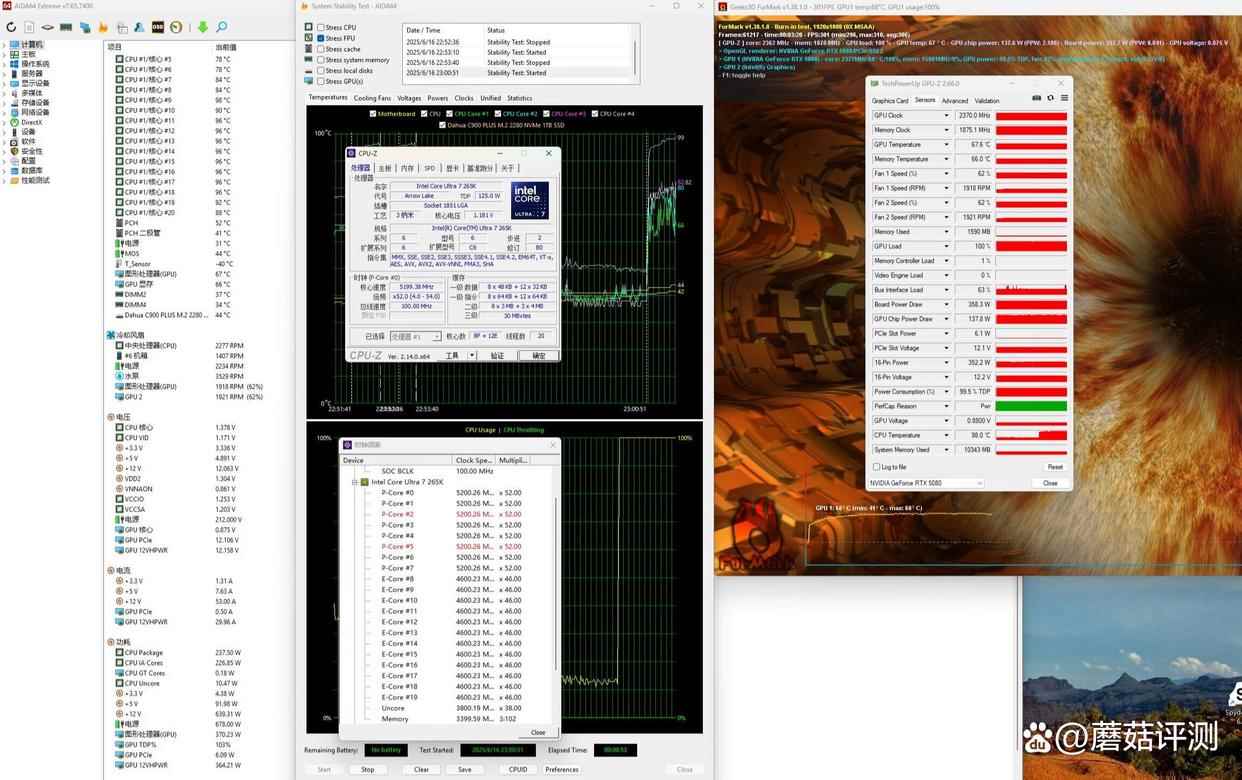Click the Clear button in Stability Test
Image resolution: width=1242 pixels, height=780 pixels.
click(x=422, y=770)
